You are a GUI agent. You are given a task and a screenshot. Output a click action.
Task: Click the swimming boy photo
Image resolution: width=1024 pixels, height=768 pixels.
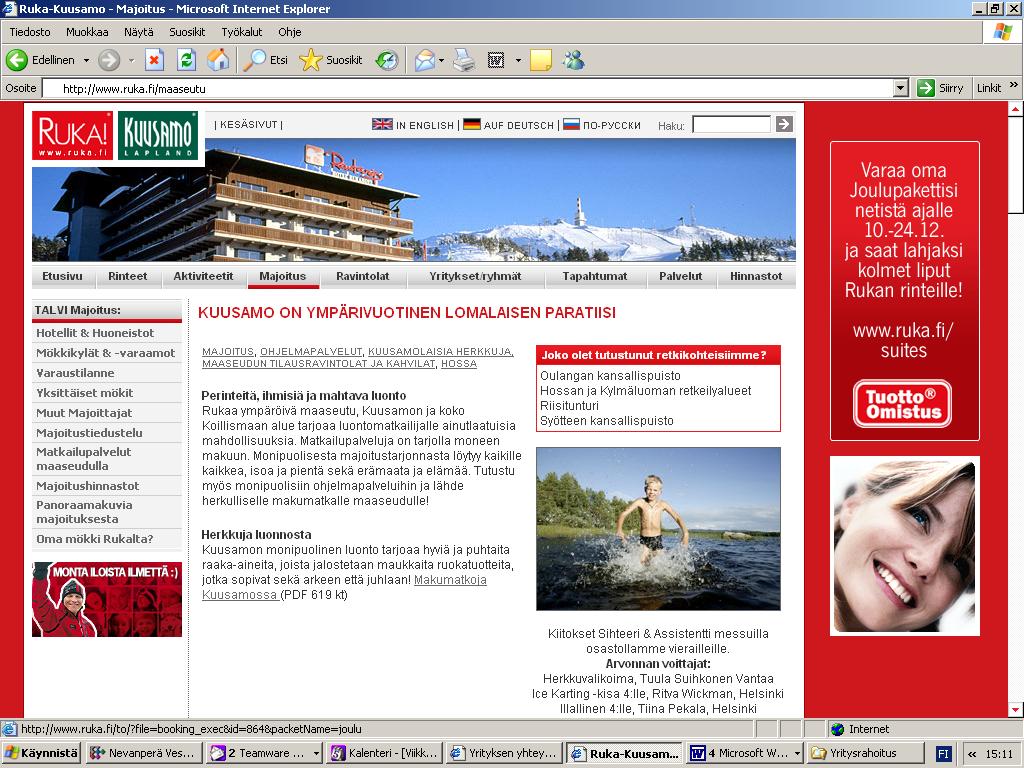click(658, 528)
